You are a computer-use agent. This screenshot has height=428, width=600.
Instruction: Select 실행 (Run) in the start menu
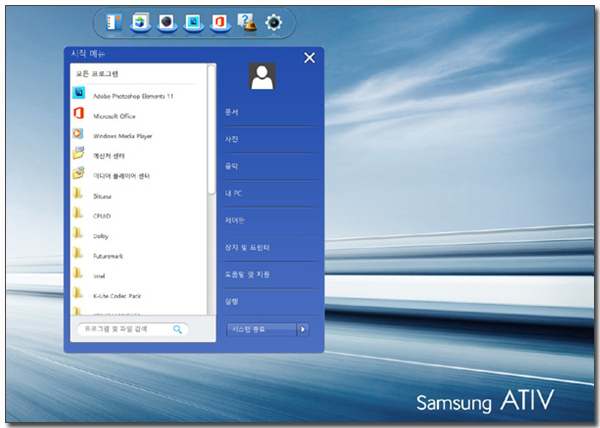tap(269, 302)
